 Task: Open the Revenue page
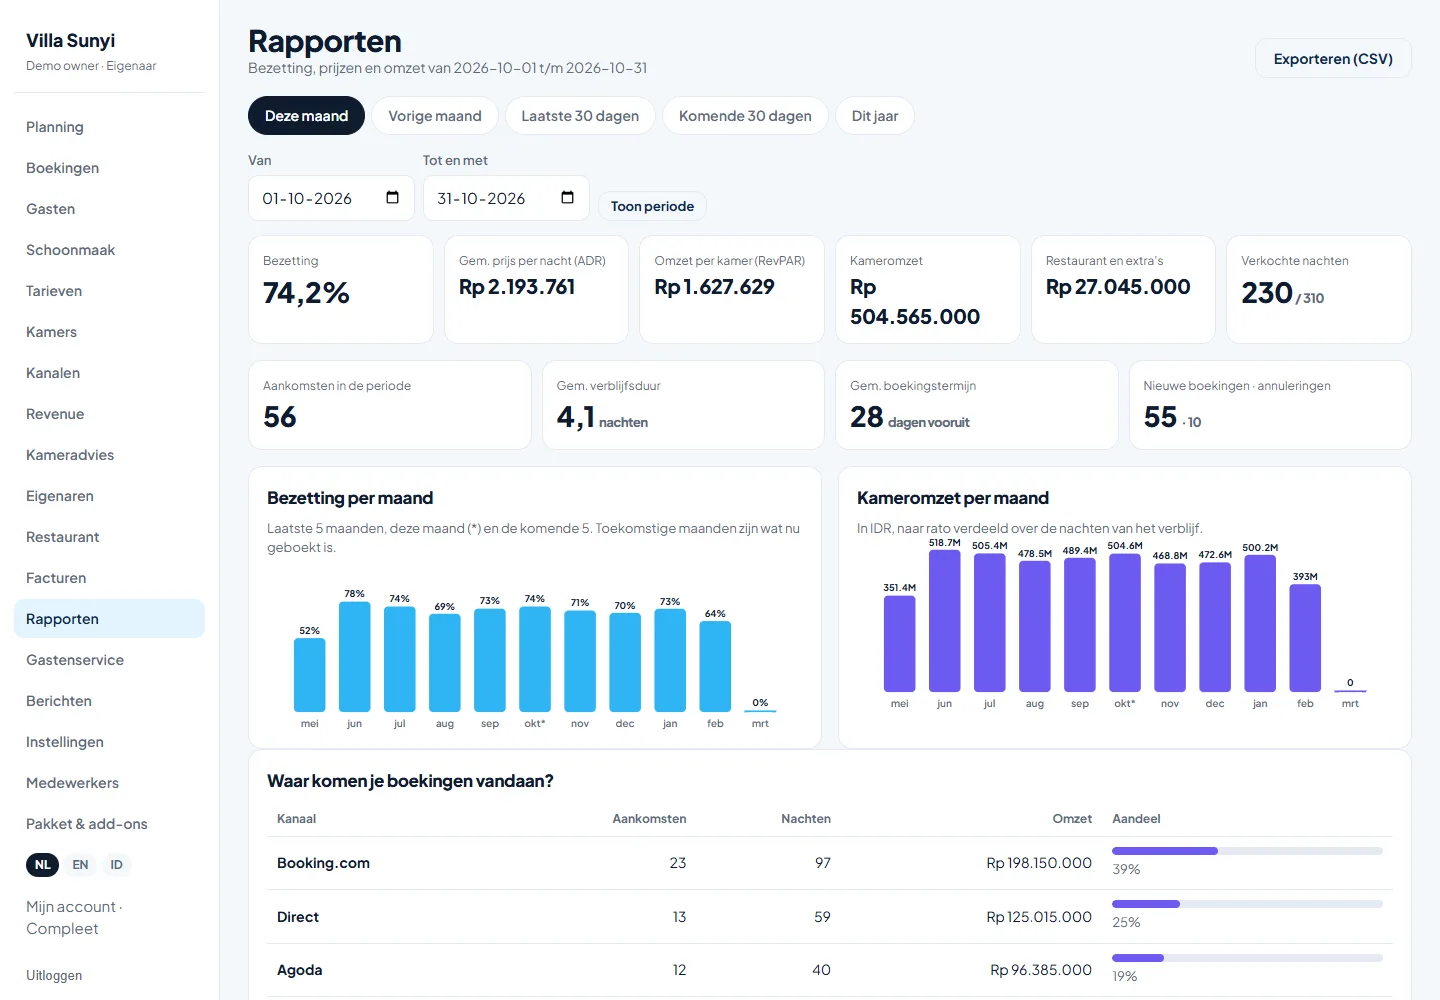coord(109,414)
